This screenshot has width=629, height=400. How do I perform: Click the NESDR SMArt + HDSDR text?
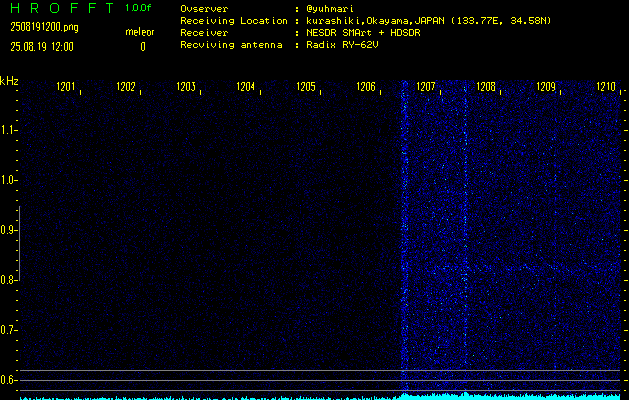tap(363, 33)
